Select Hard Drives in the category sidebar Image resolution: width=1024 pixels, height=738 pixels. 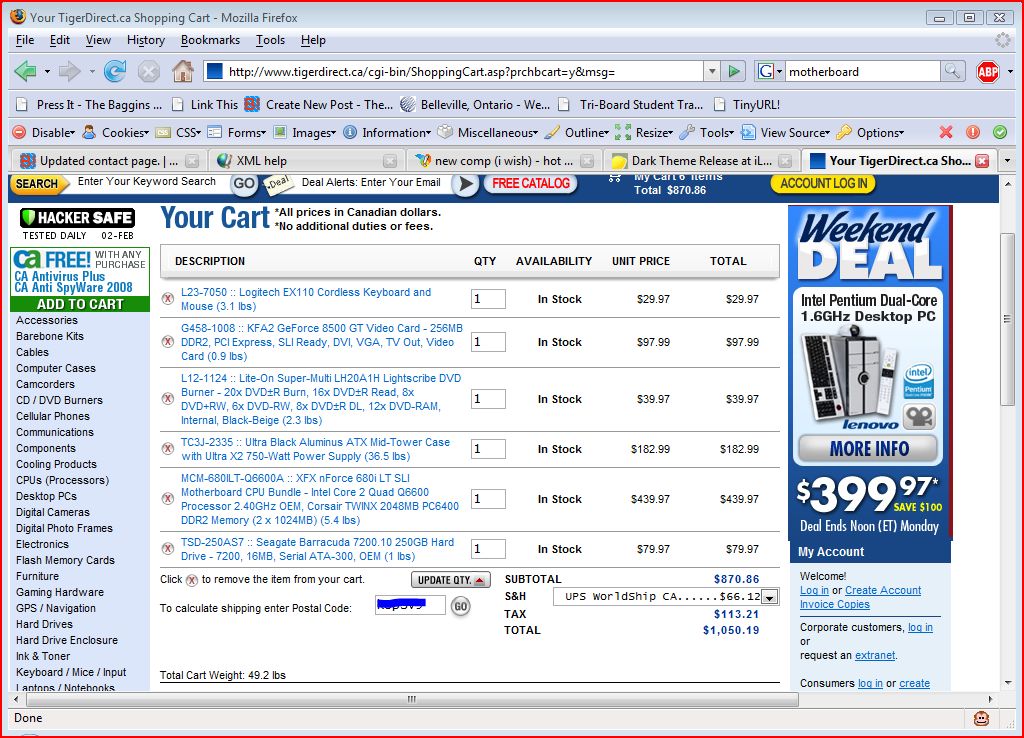click(x=44, y=624)
